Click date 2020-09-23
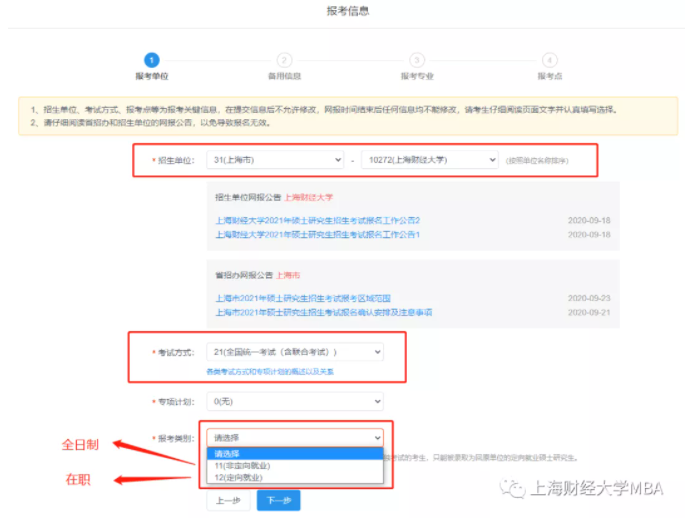 coord(589,298)
